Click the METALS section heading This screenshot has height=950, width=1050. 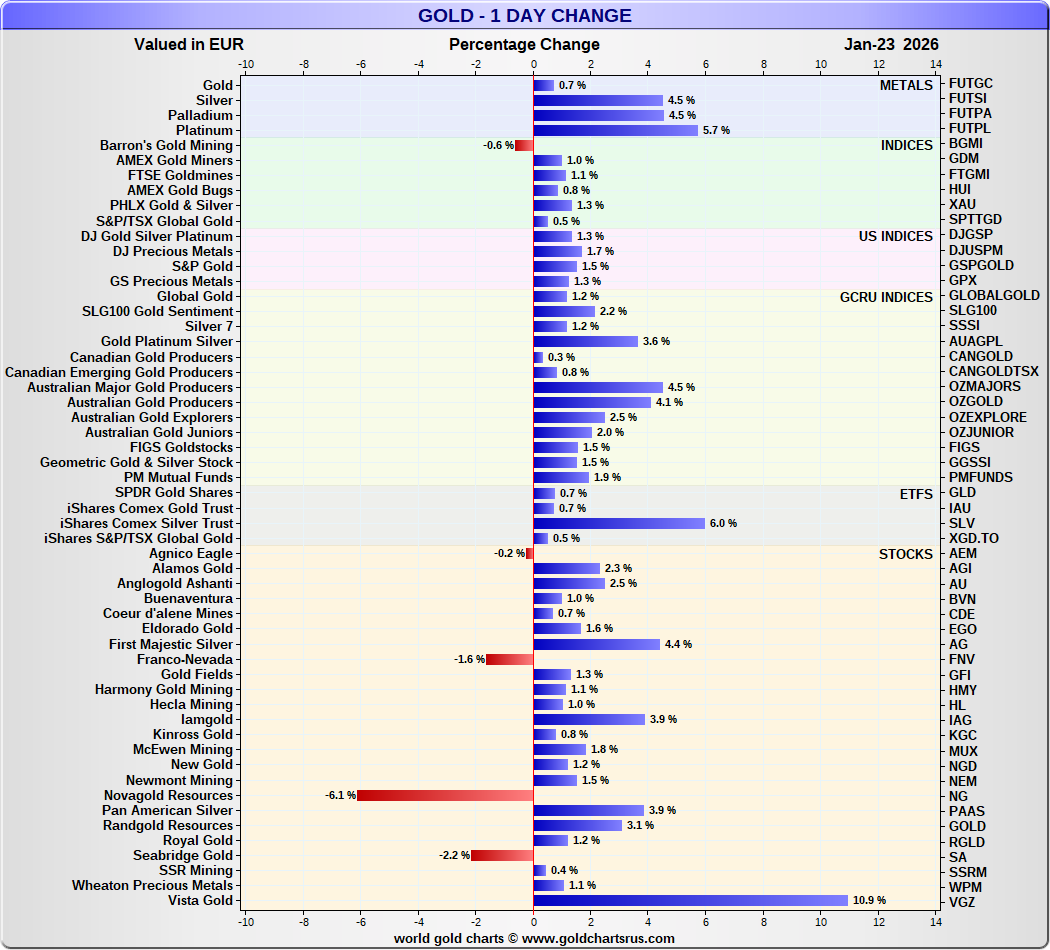[x=906, y=85]
